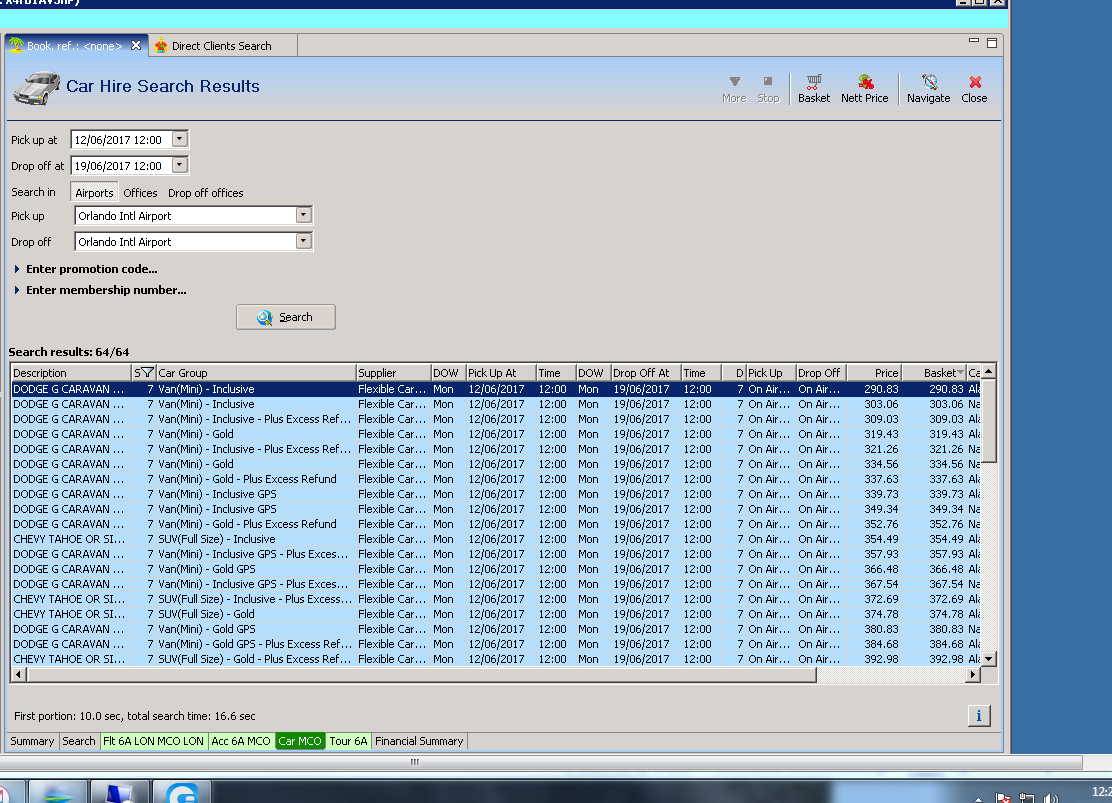Click the Navigate toolbar icon
This screenshot has height=803, width=1112.
(928, 88)
